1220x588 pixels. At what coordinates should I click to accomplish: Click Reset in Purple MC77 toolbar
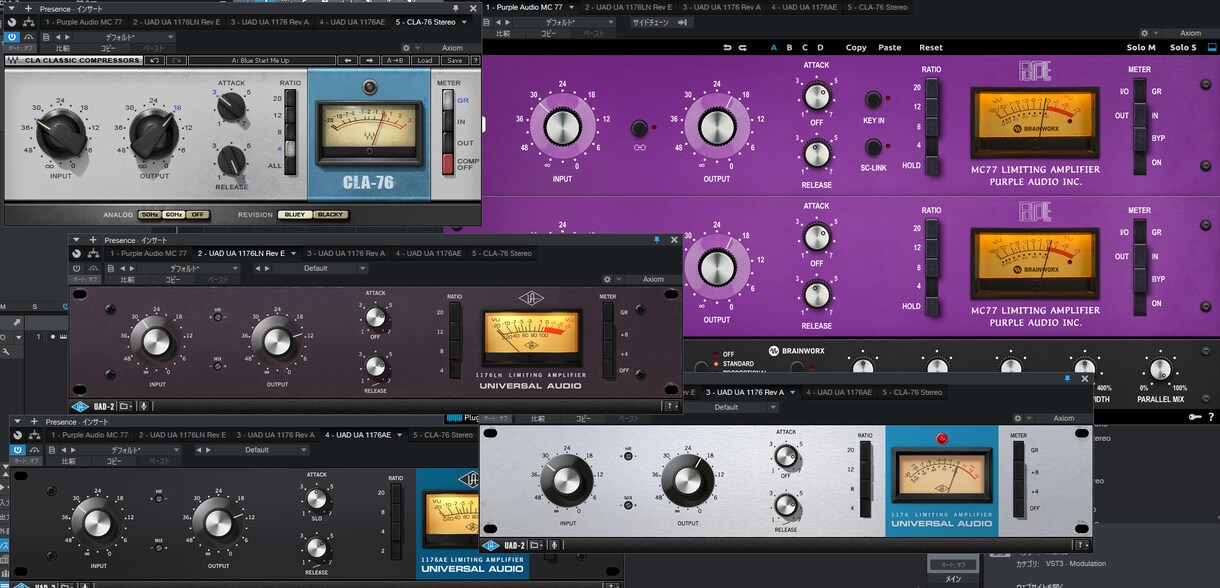[x=931, y=47]
